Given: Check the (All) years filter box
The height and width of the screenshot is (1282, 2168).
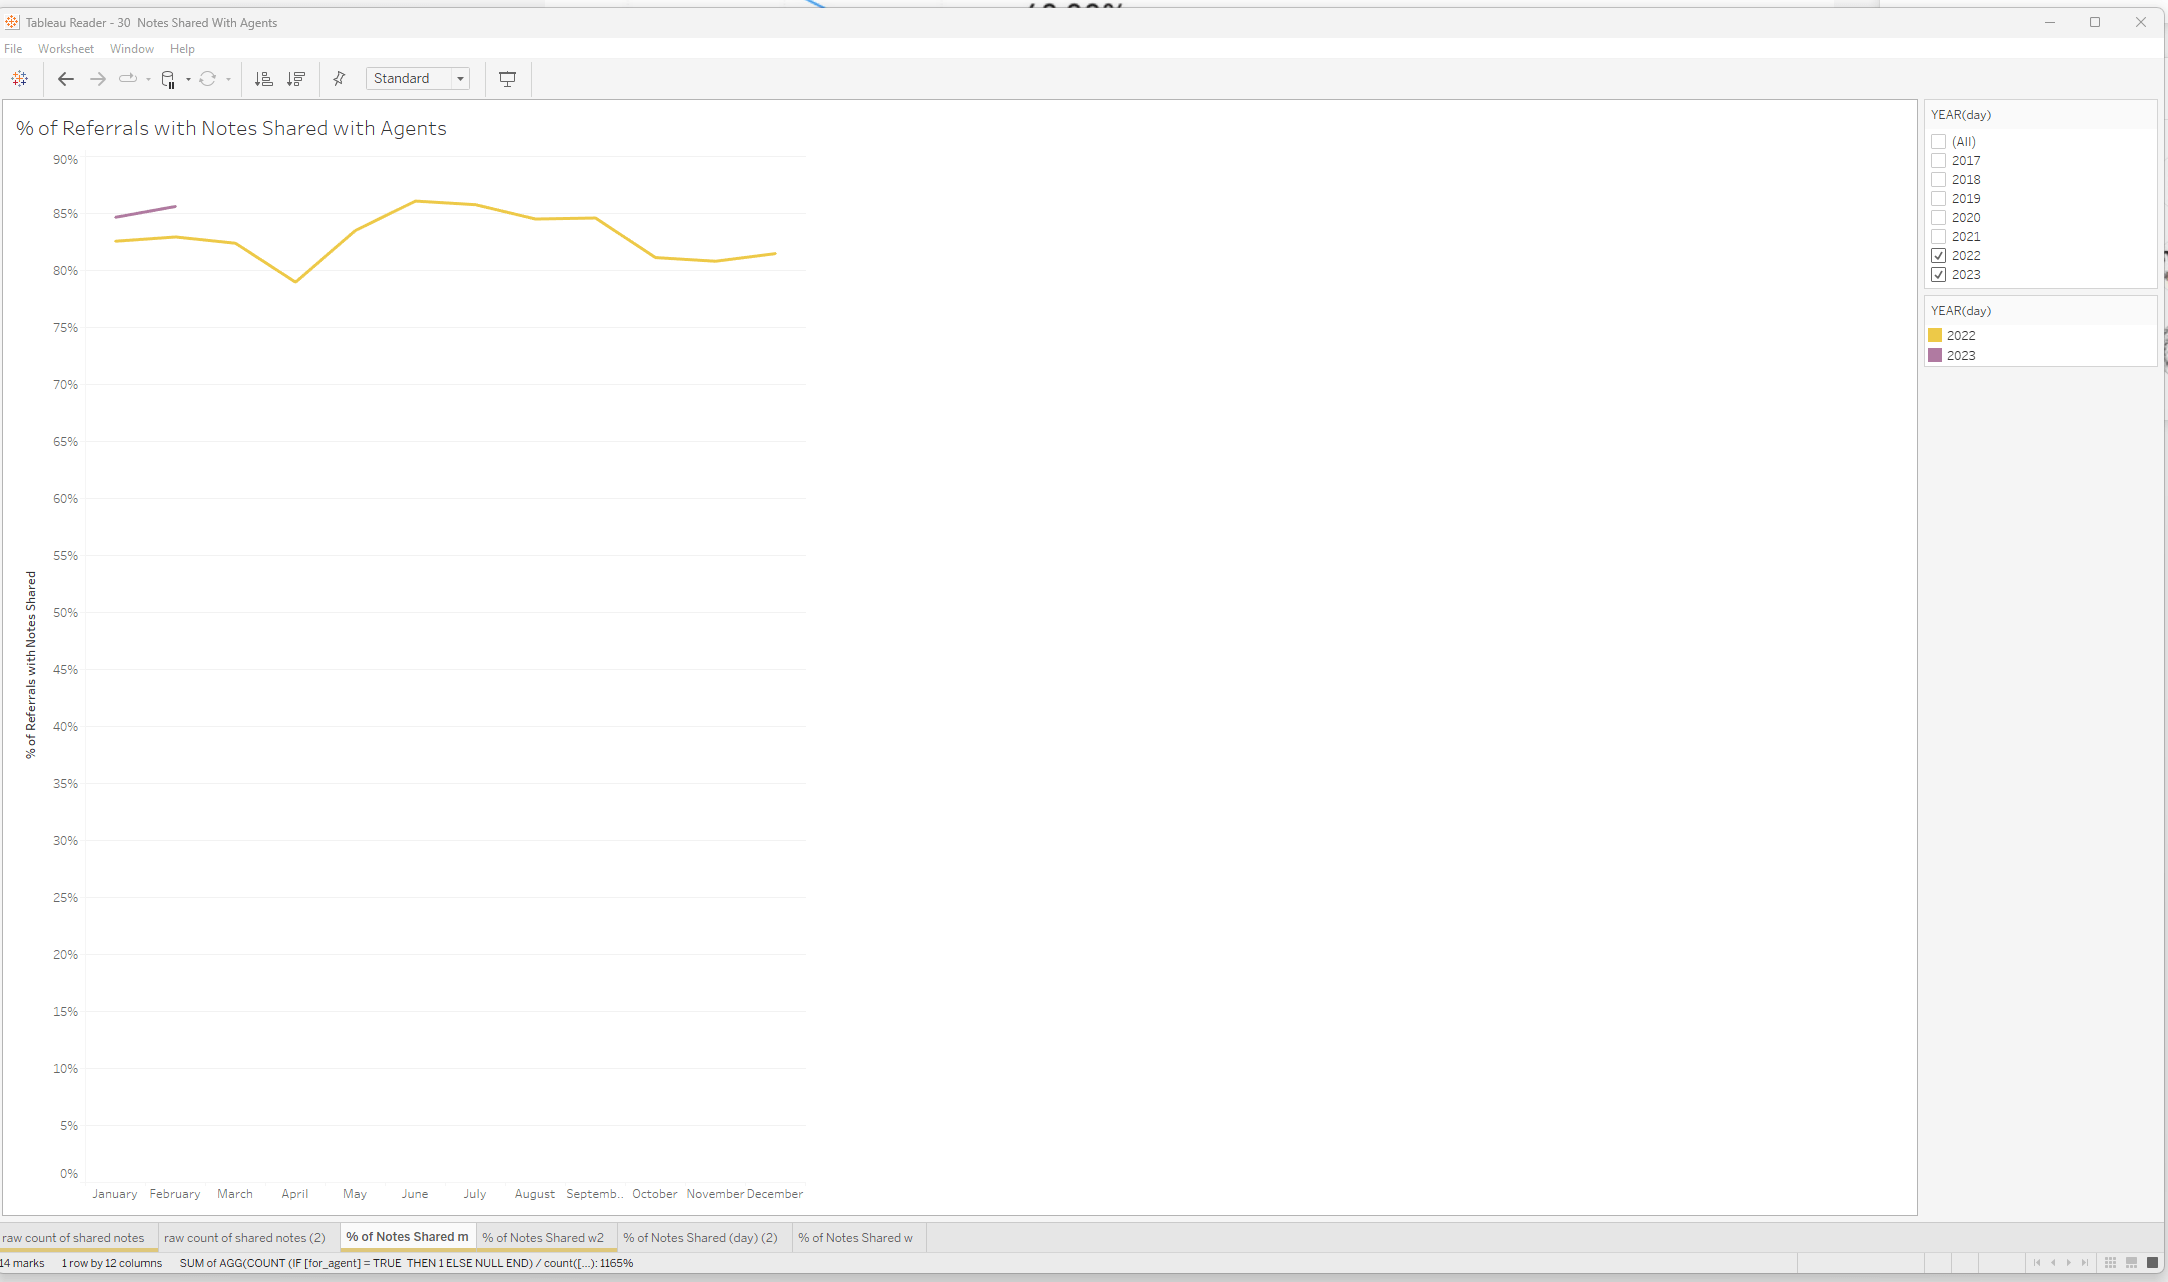Looking at the screenshot, I should tap(1938, 142).
